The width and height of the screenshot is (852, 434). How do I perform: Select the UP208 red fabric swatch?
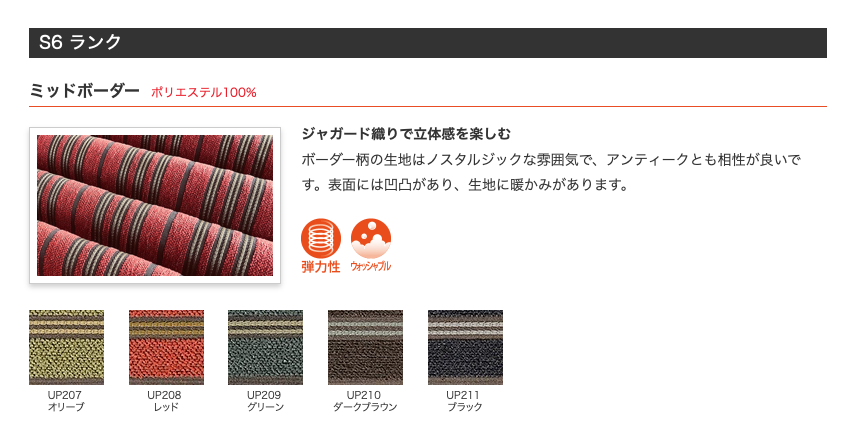[x=166, y=347]
